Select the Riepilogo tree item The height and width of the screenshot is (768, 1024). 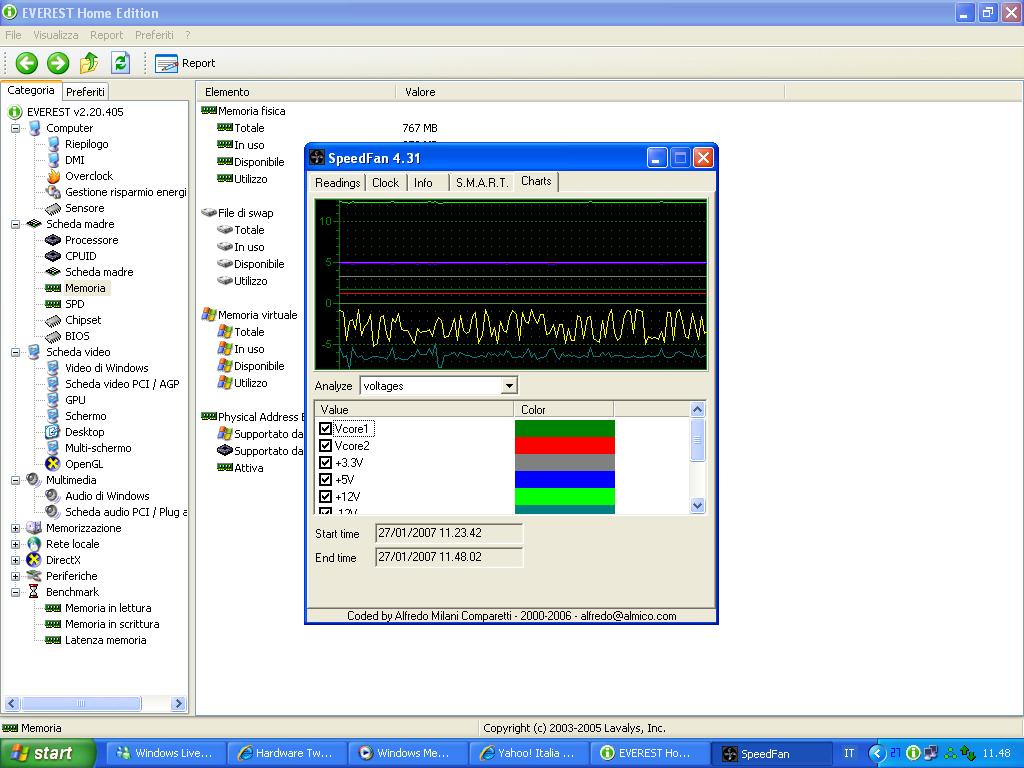86,144
